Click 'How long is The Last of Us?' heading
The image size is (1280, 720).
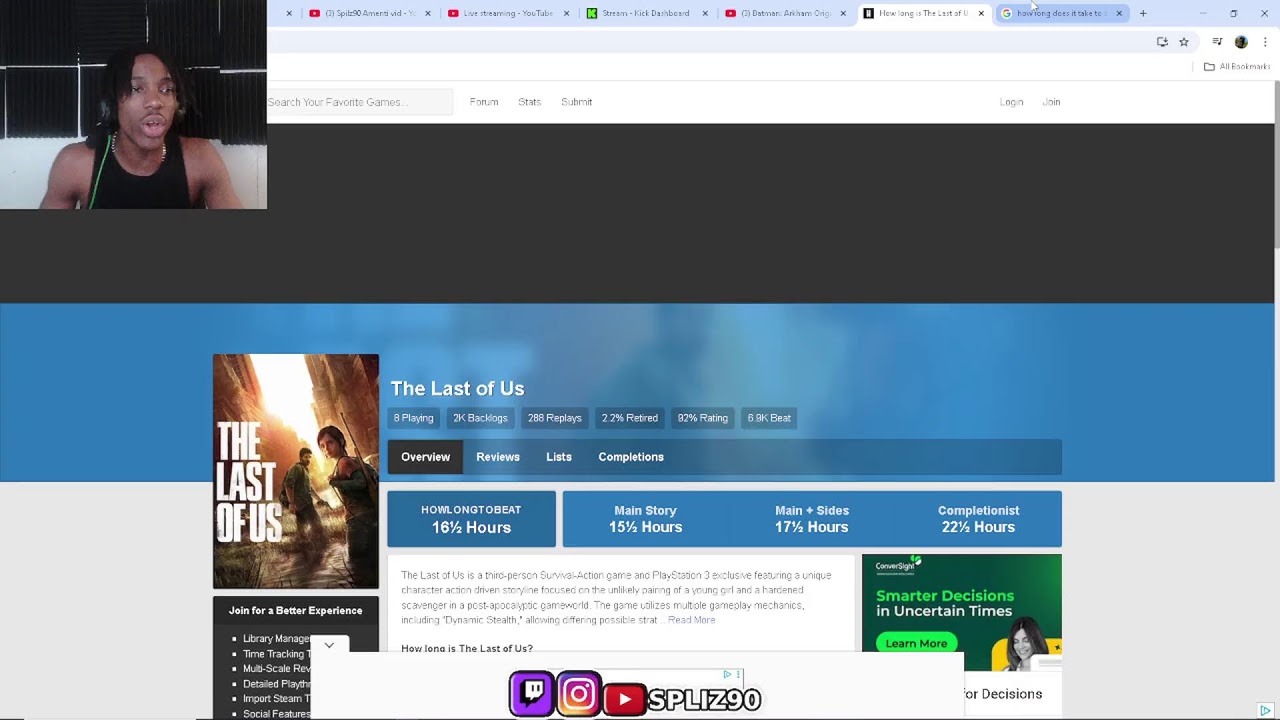(467, 648)
